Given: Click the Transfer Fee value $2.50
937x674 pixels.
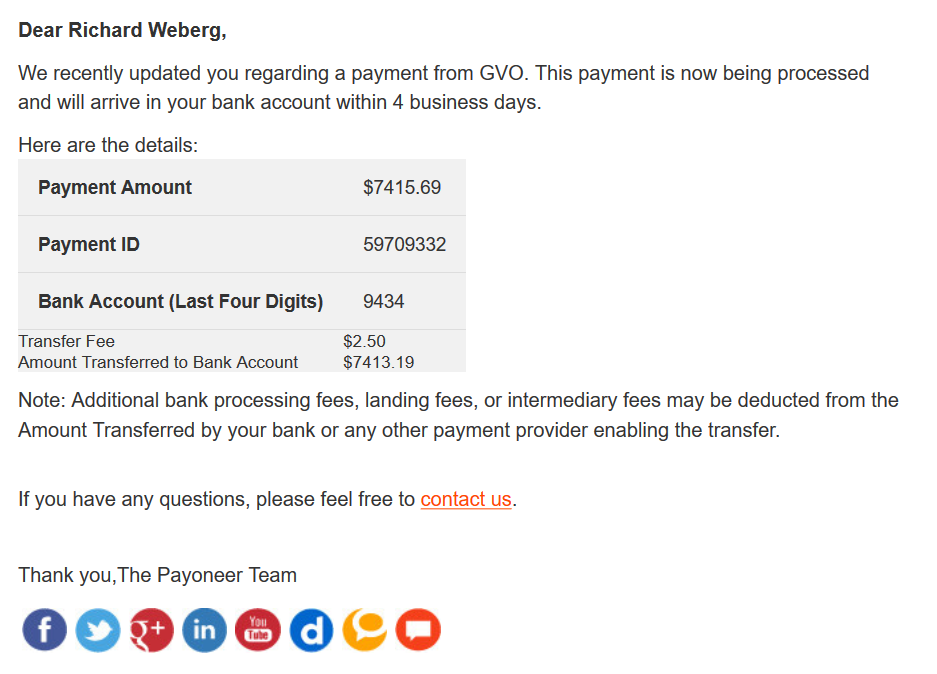Looking at the screenshot, I should click(x=364, y=341).
